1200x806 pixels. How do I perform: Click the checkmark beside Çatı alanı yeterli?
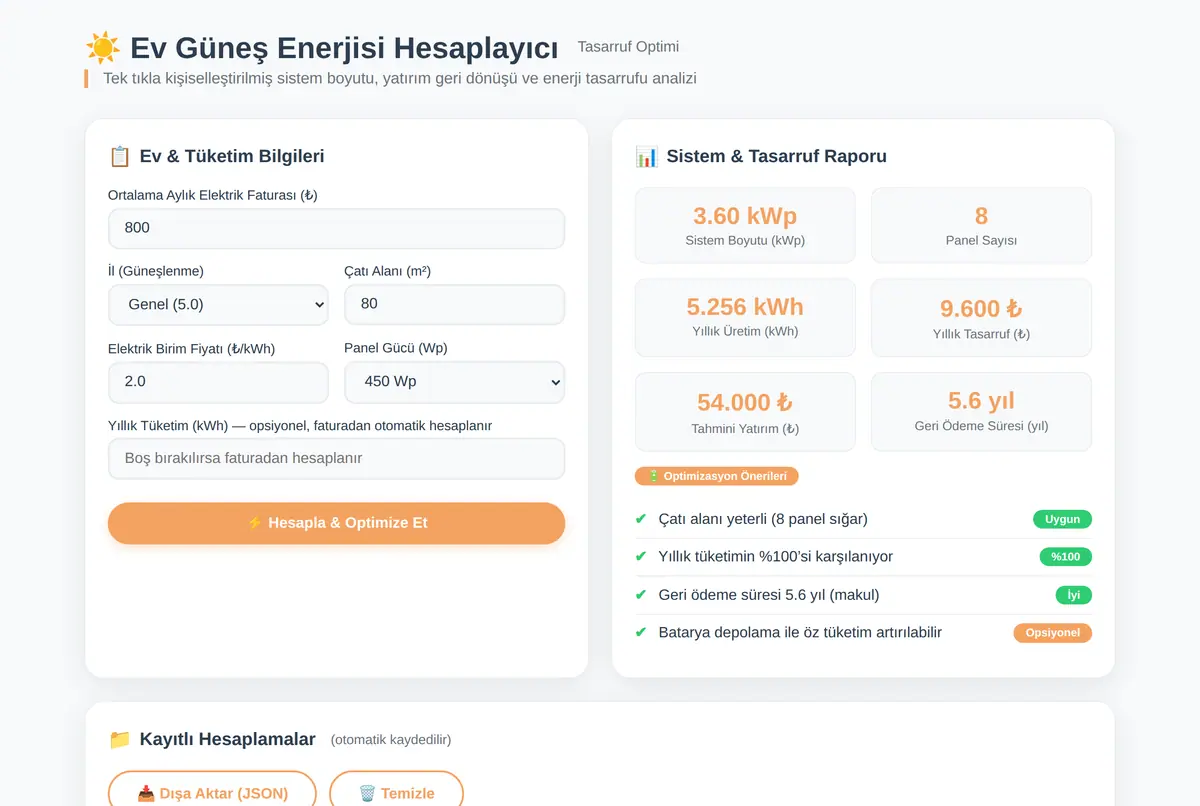(x=641, y=519)
